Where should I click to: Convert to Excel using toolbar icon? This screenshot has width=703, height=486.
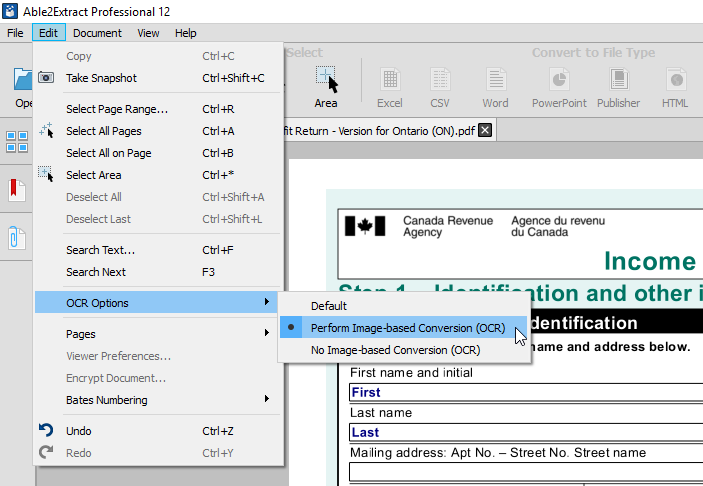pyautogui.click(x=390, y=87)
